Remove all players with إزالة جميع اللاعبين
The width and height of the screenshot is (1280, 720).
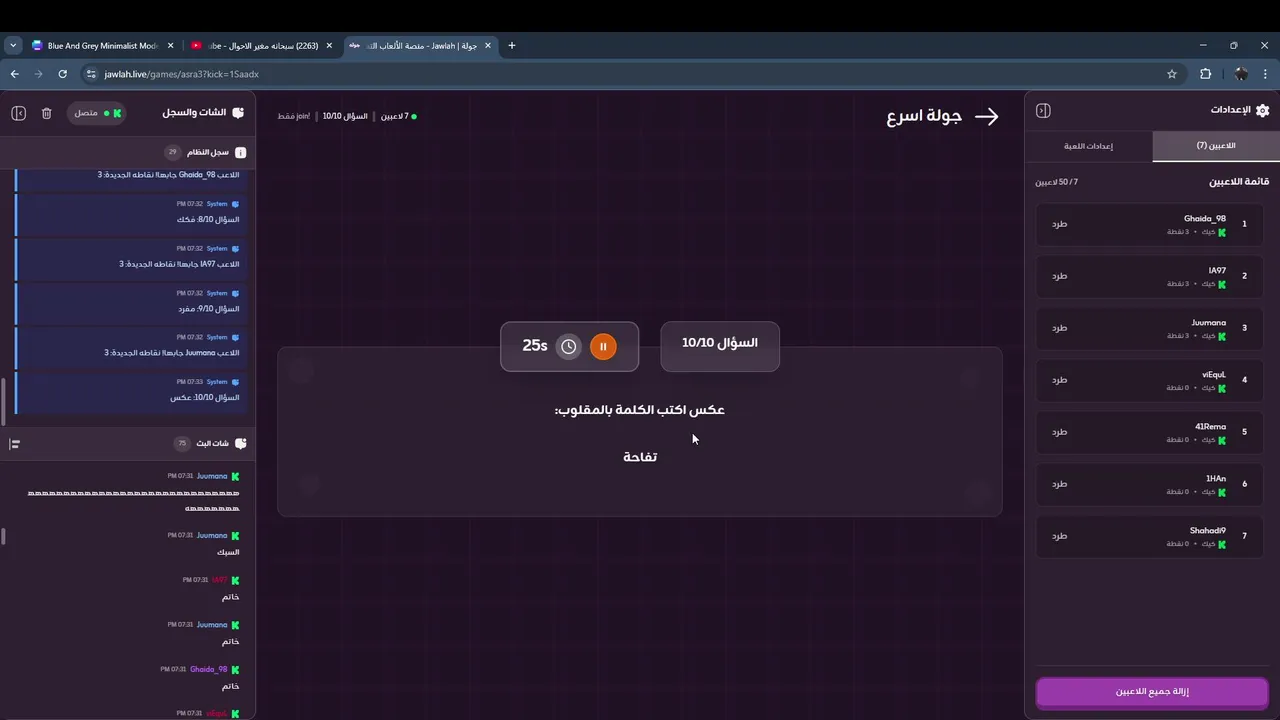[1152, 692]
